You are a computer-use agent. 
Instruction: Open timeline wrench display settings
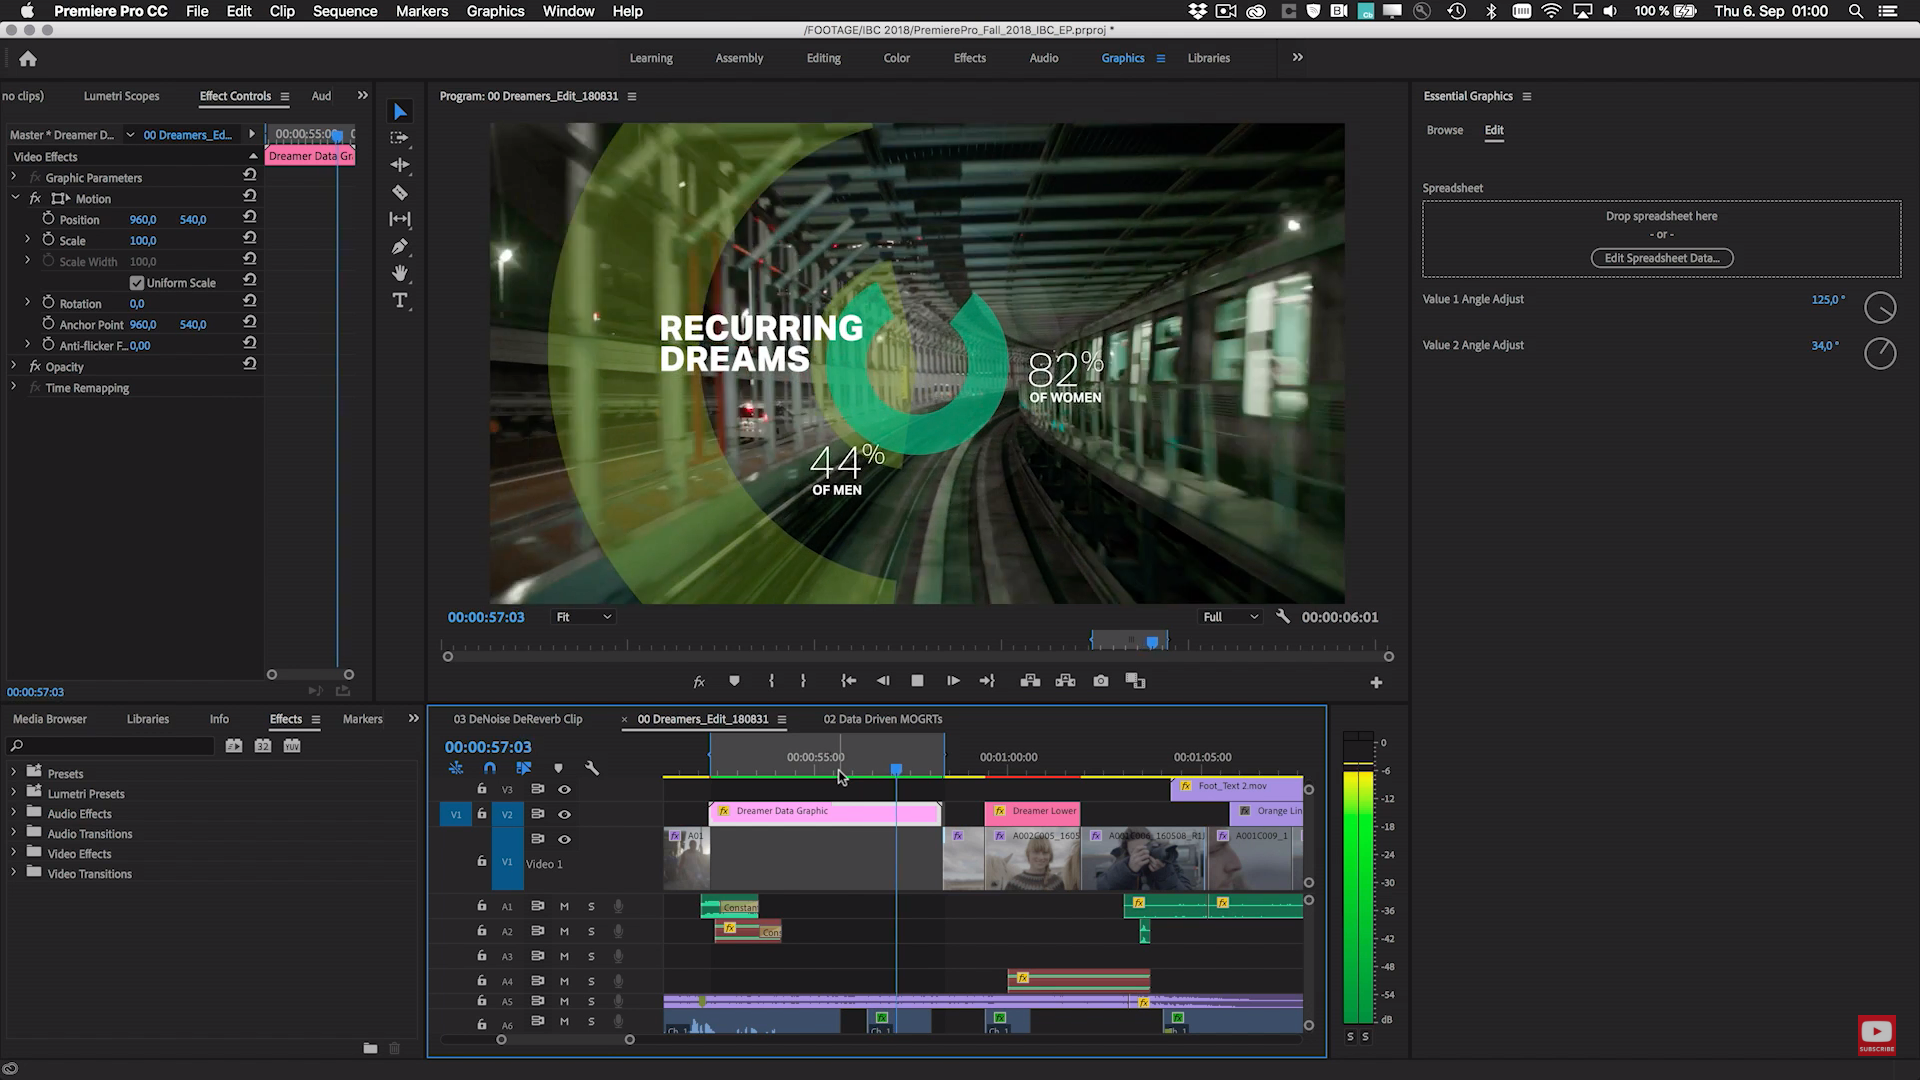coord(592,768)
